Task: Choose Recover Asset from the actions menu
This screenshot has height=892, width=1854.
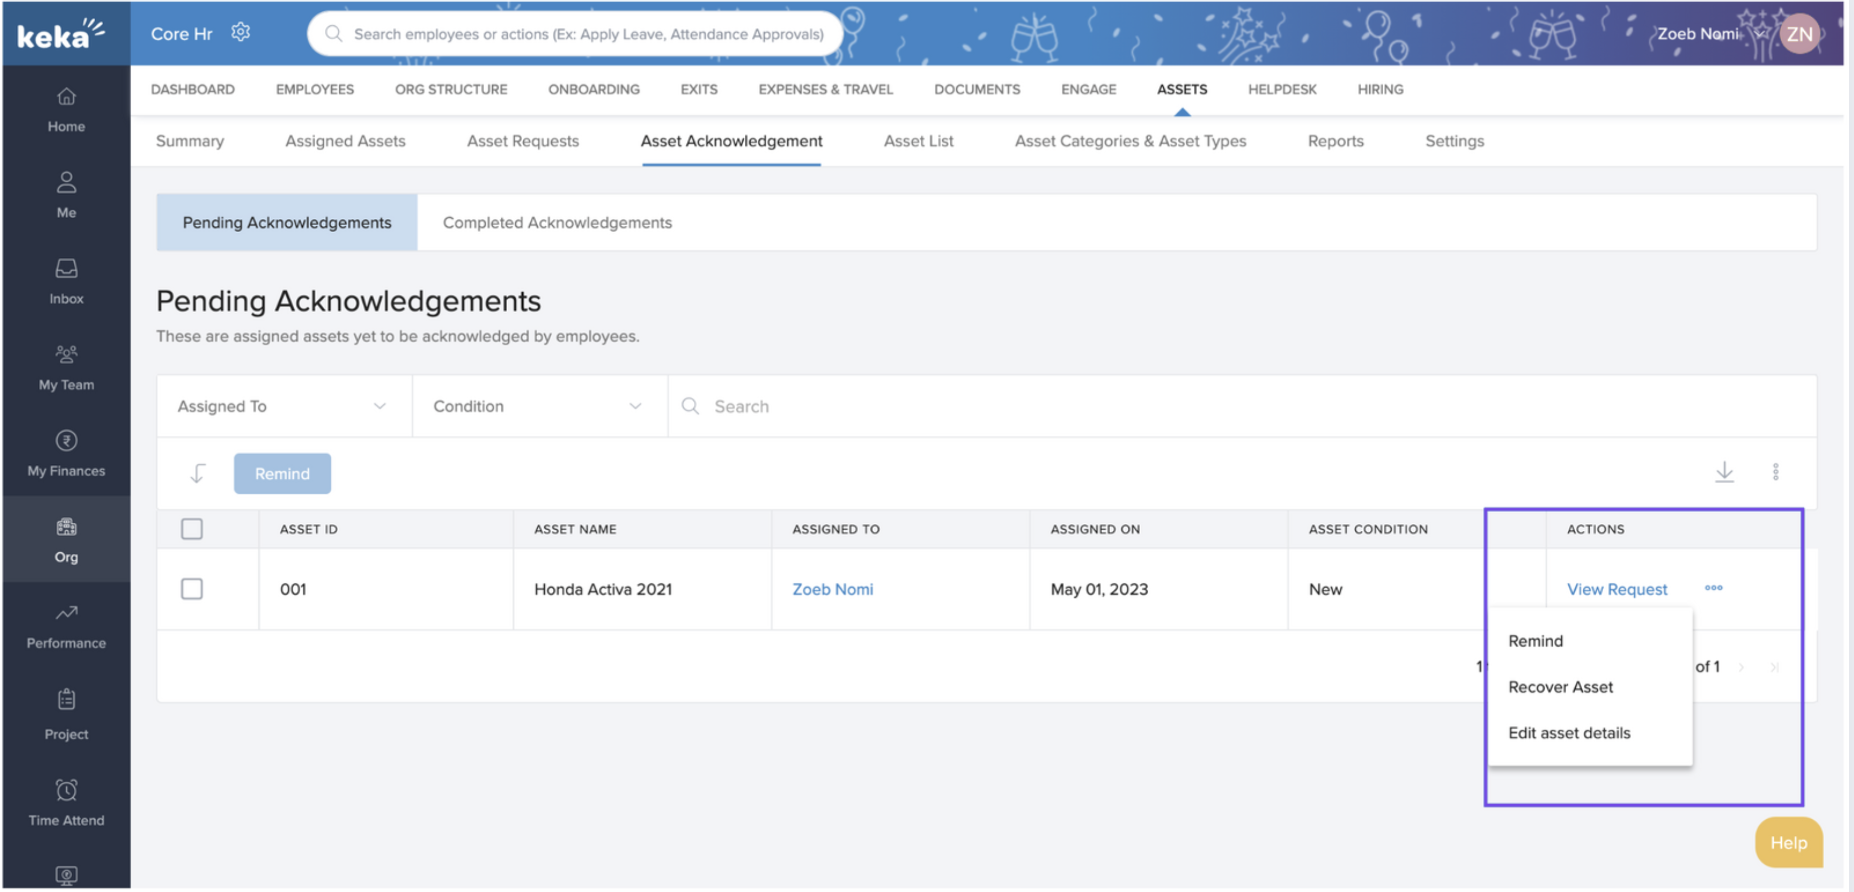Action: [x=1560, y=687]
